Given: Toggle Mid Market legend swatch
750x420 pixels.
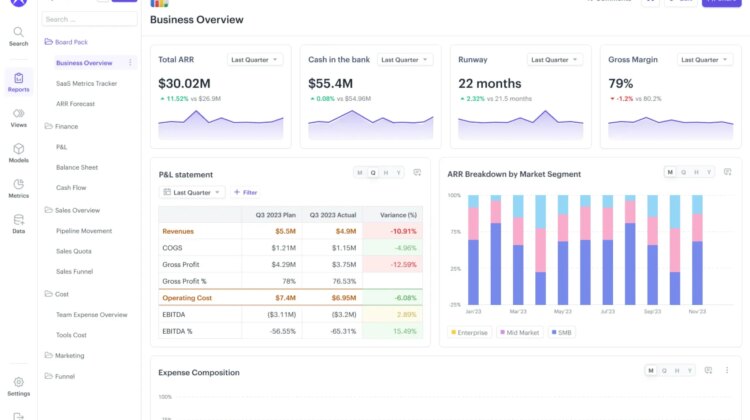Looking at the screenshot, I should (x=502, y=332).
